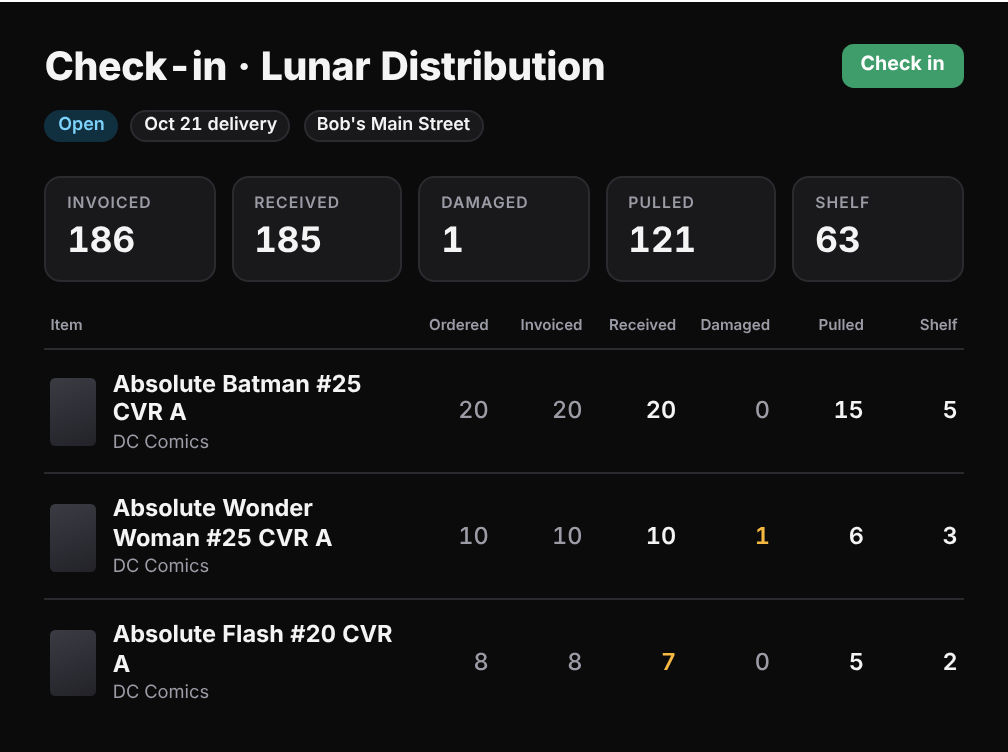This screenshot has height=752, width=1008.
Task: Select the Invoiced 186 summary card
Action: tap(130, 229)
